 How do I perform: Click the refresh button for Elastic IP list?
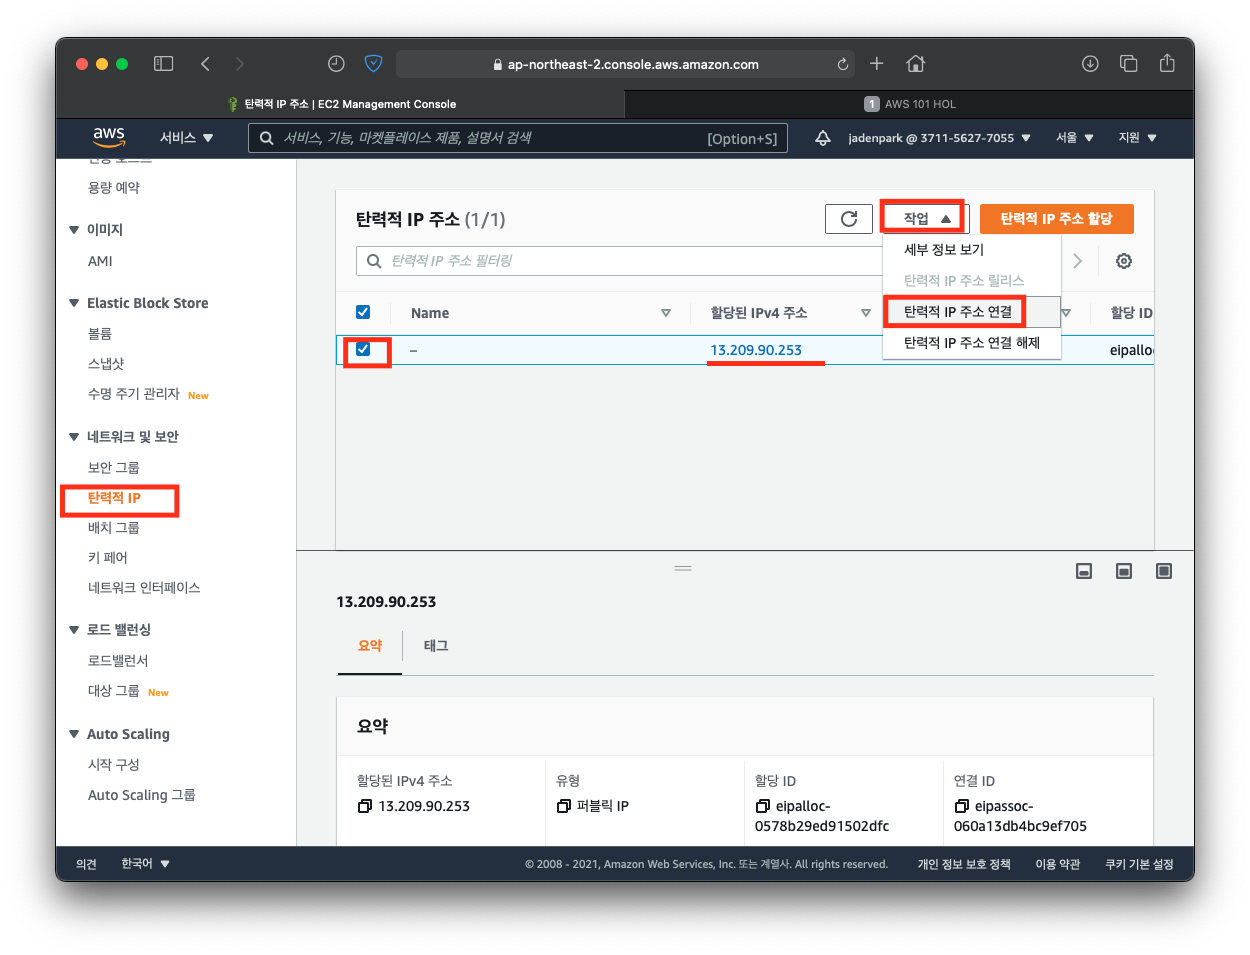point(849,219)
